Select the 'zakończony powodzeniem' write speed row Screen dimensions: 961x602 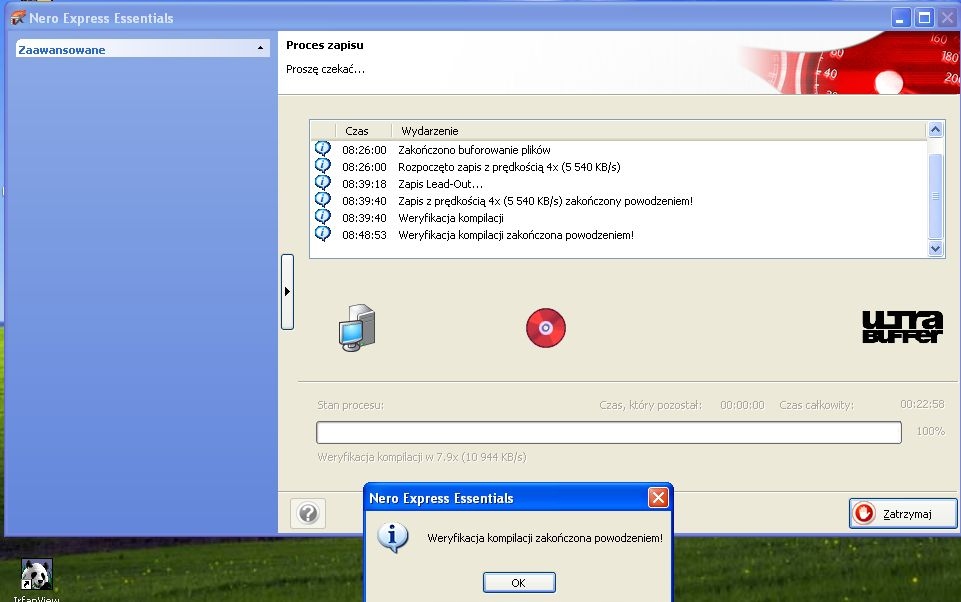pyautogui.click(x=619, y=201)
